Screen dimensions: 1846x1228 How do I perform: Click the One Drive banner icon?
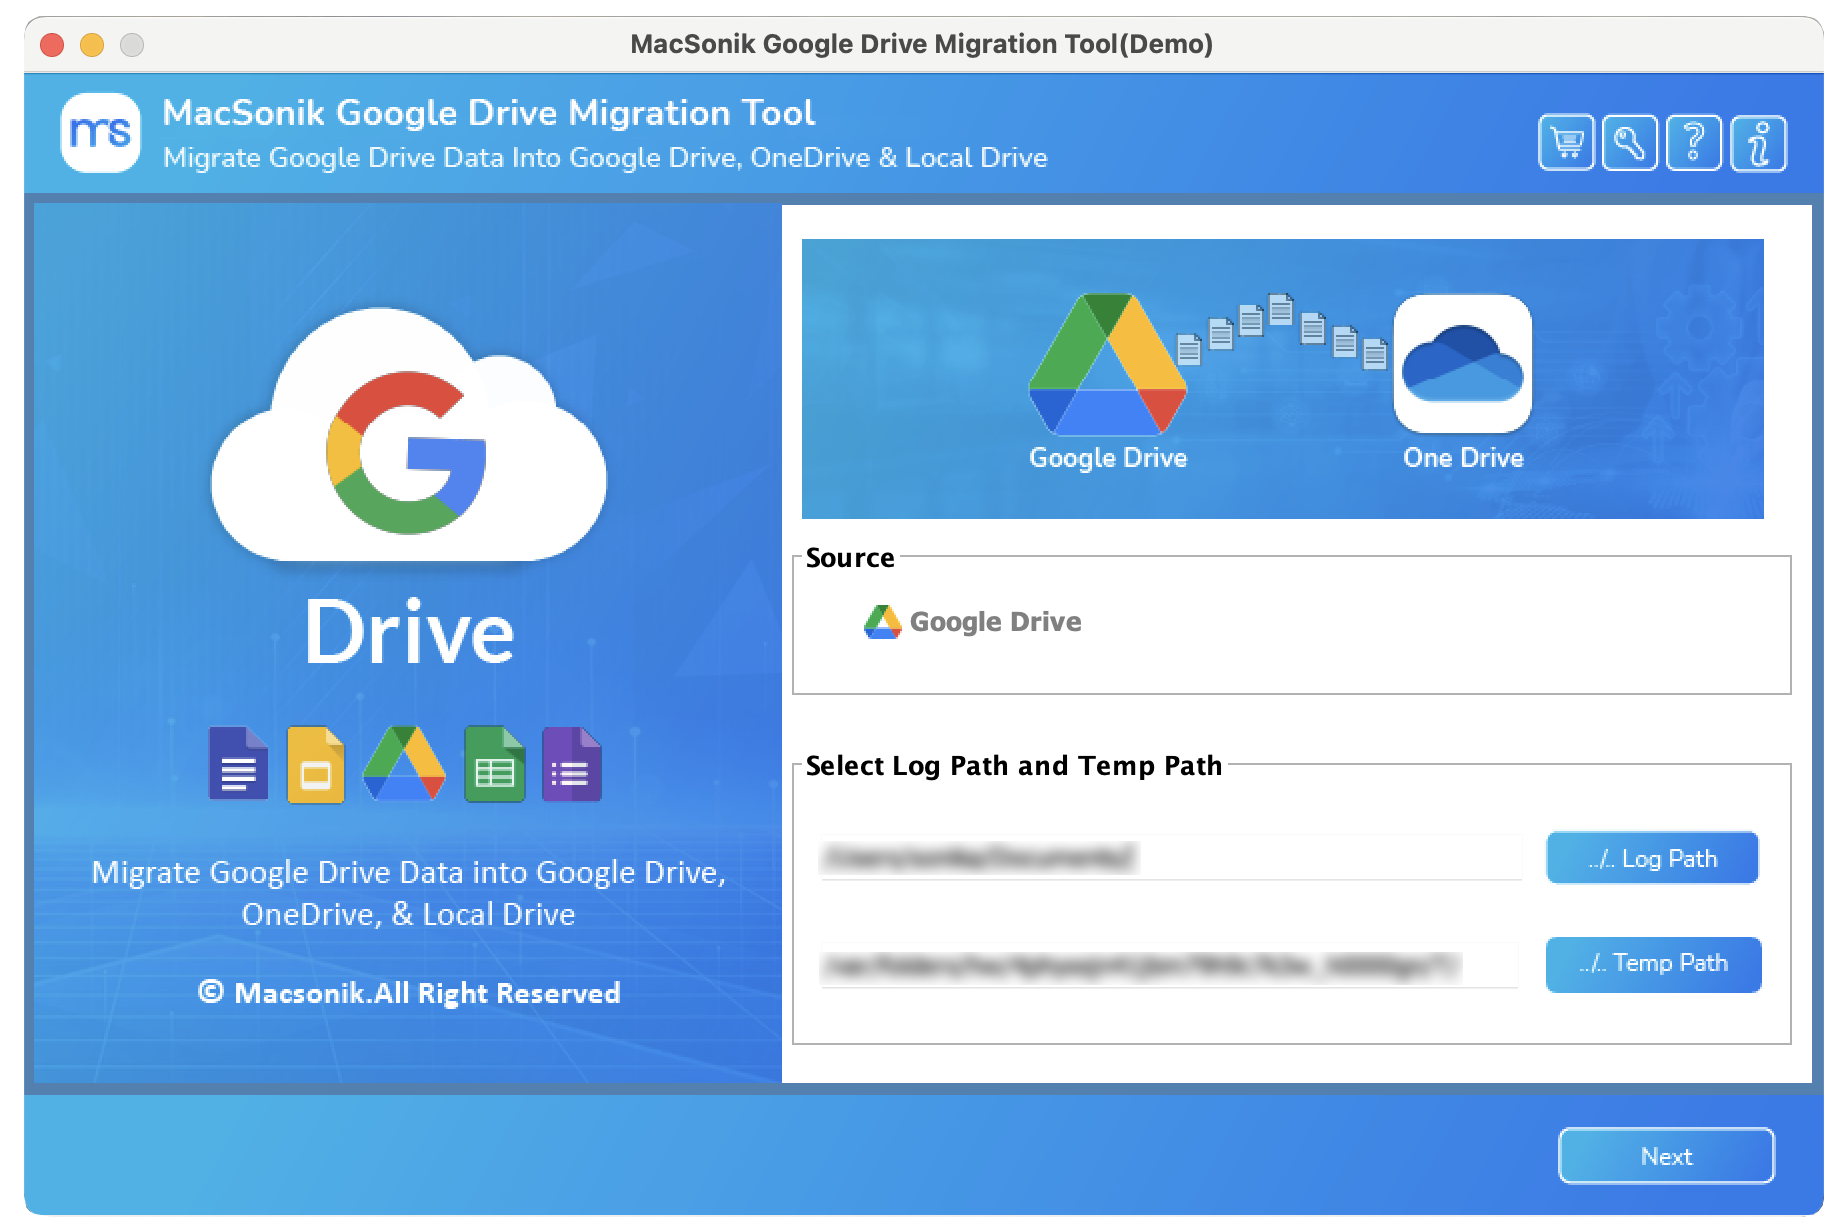tap(1463, 363)
